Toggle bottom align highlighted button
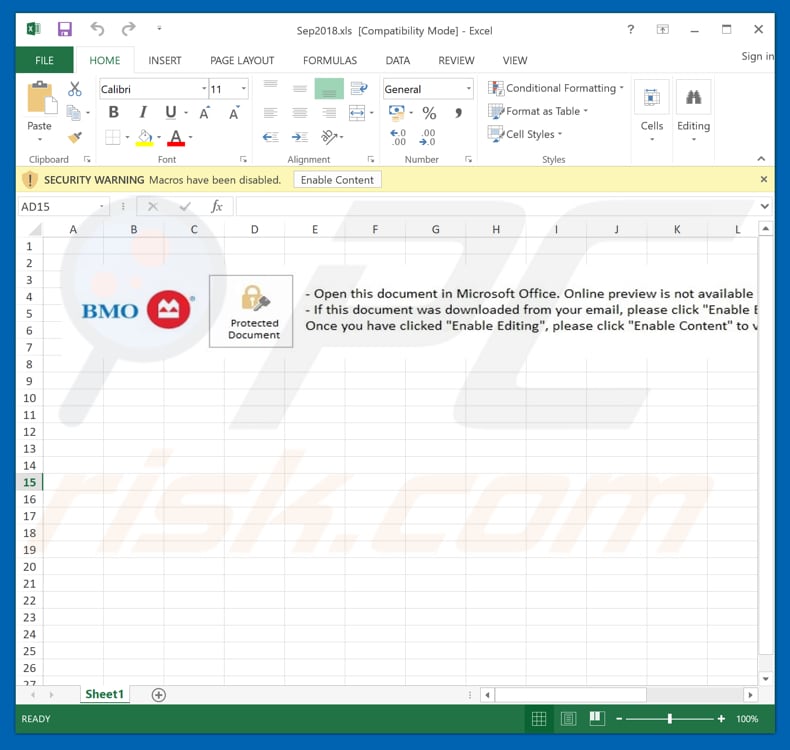The width and height of the screenshot is (790, 750). pos(329,89)
